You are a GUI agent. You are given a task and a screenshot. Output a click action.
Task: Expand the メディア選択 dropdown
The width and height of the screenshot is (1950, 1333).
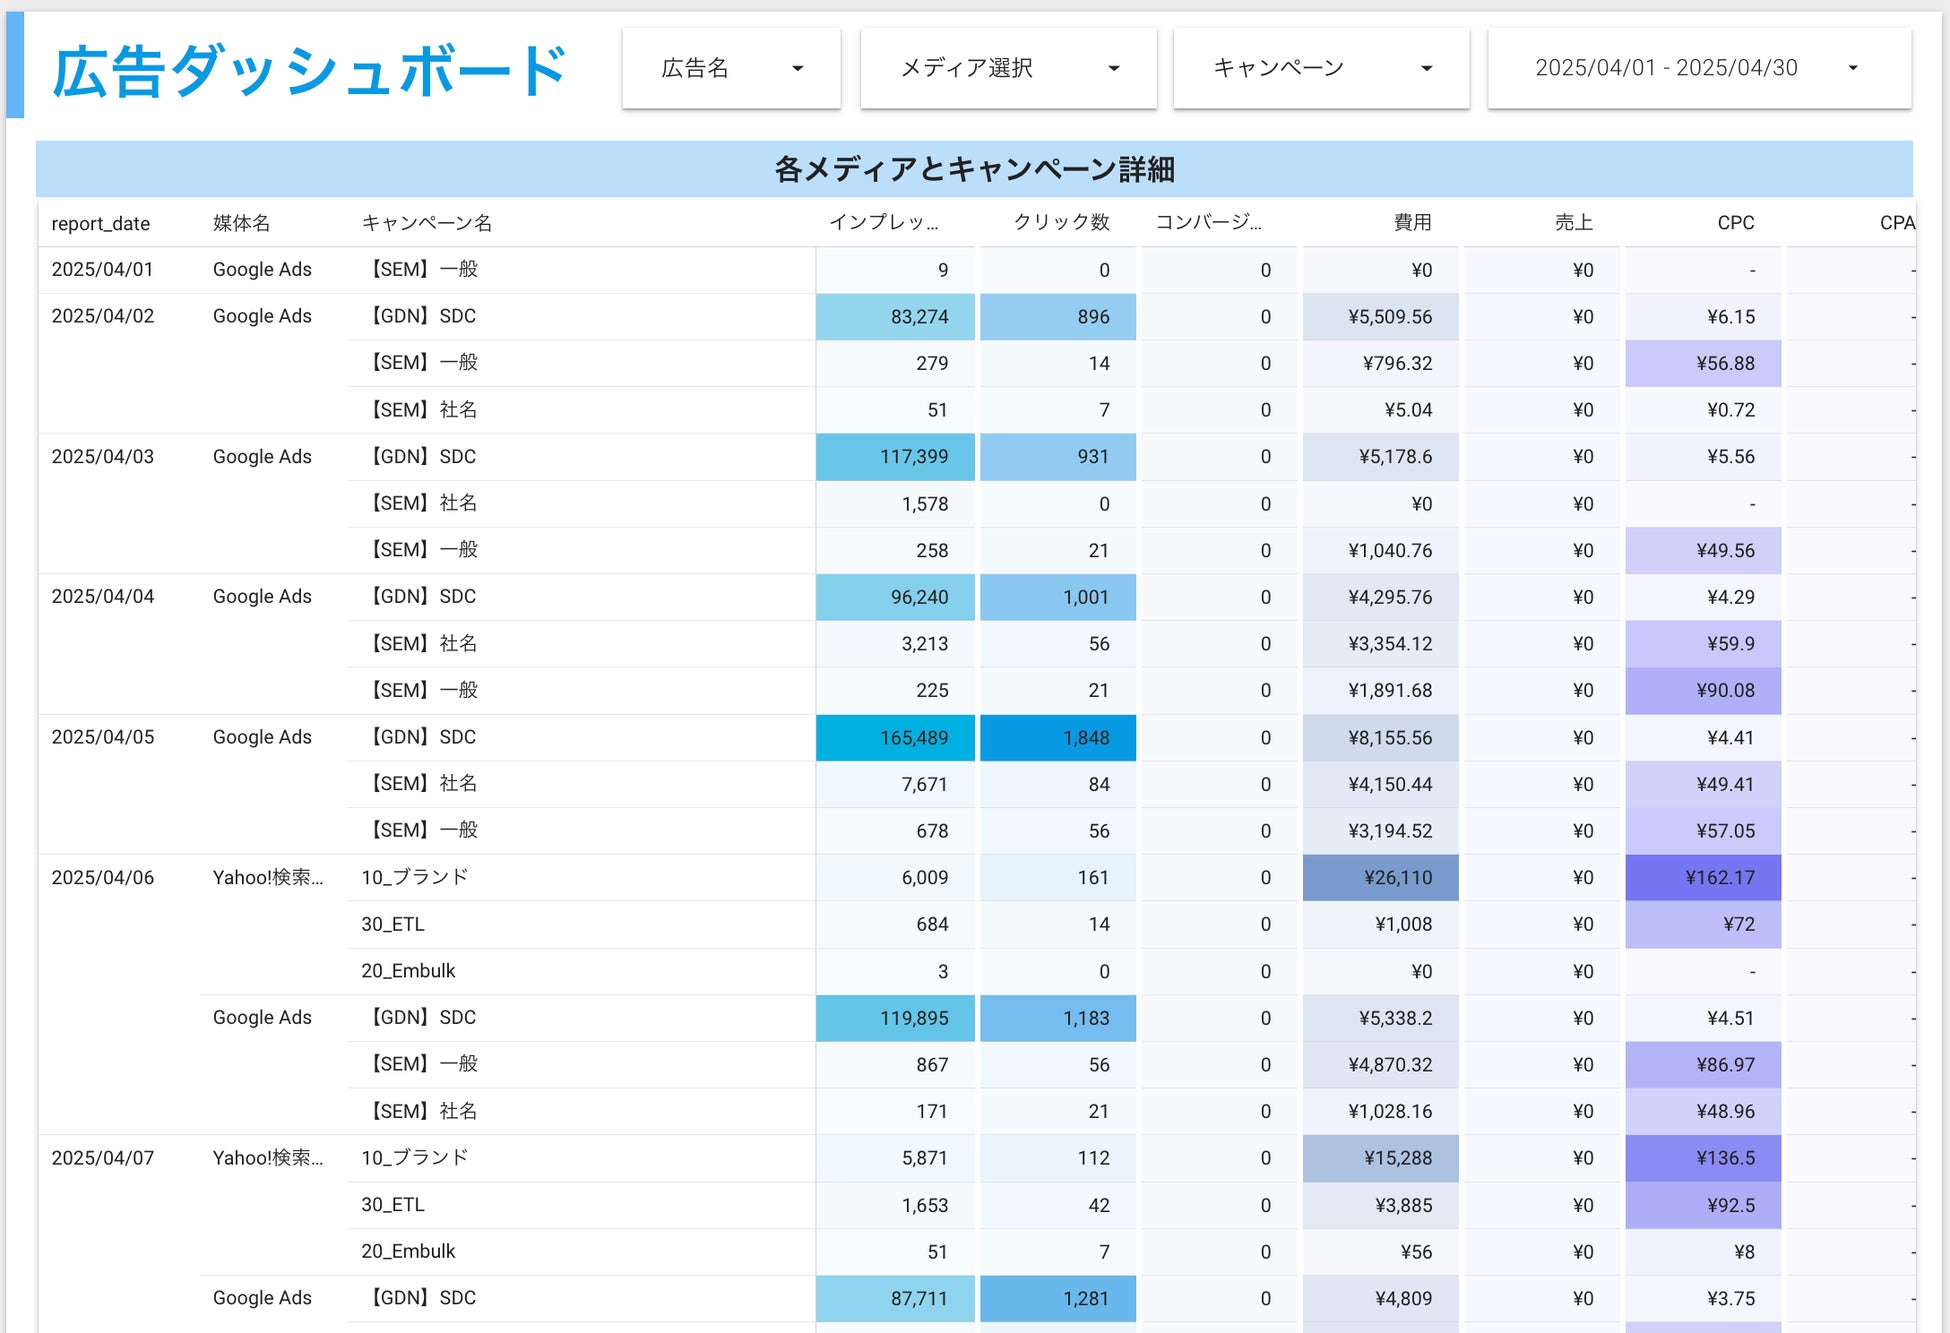point(1007,68)
